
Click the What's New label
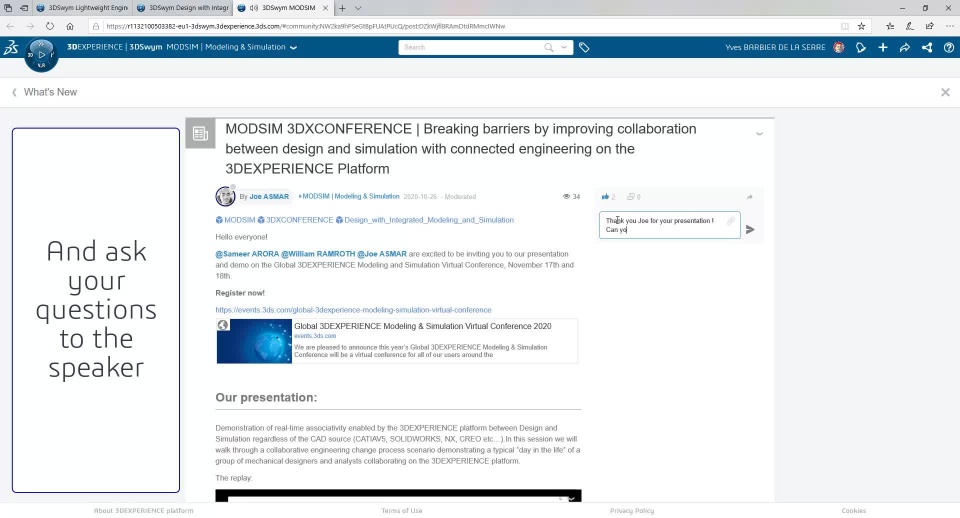tap(50, 92)
